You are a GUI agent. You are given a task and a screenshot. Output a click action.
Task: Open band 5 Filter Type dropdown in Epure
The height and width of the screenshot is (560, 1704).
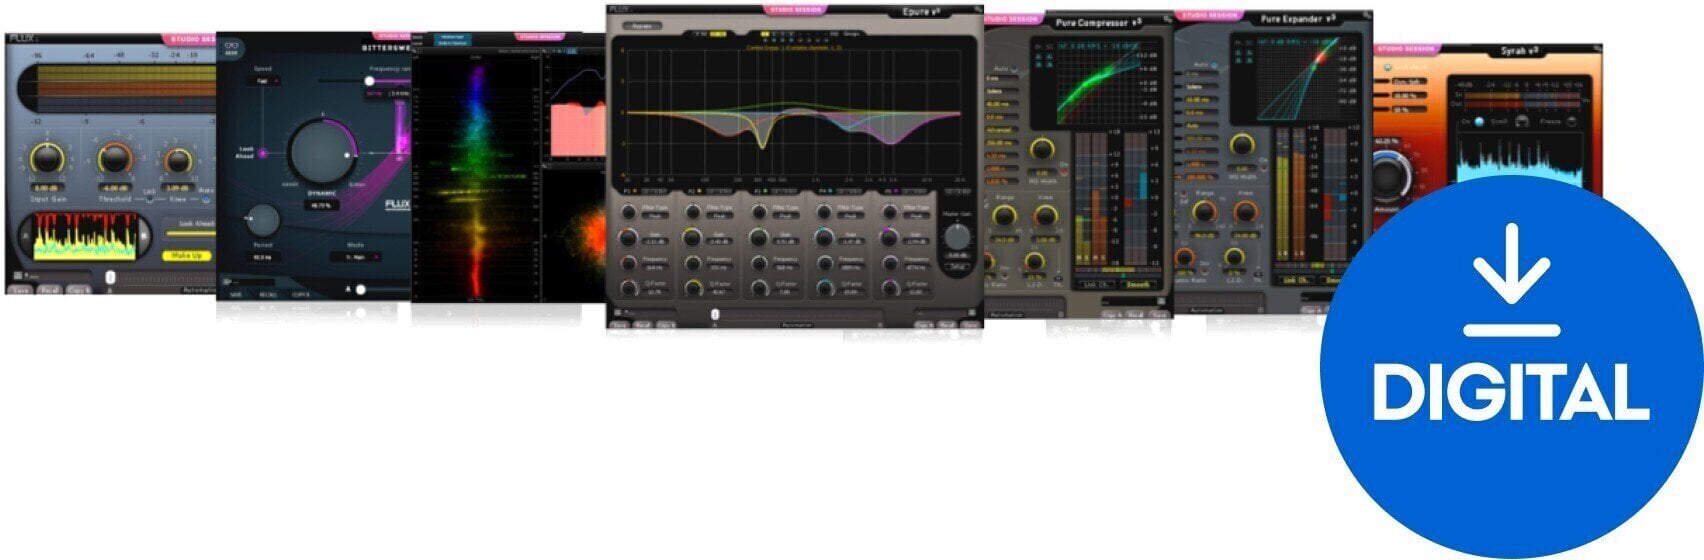(916, 215)
